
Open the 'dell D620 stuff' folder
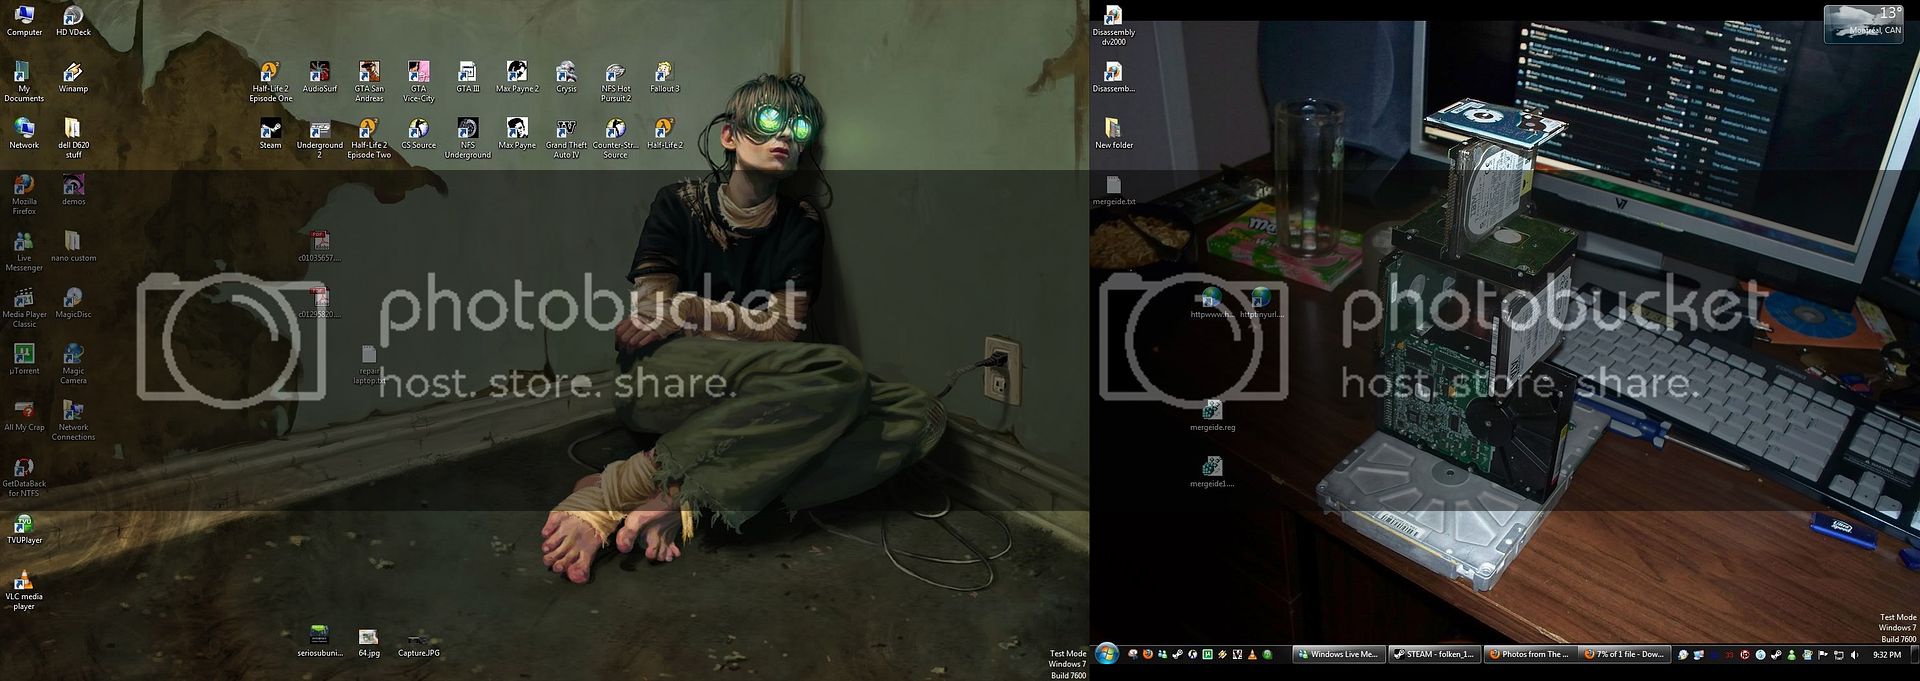click(73, 138)
